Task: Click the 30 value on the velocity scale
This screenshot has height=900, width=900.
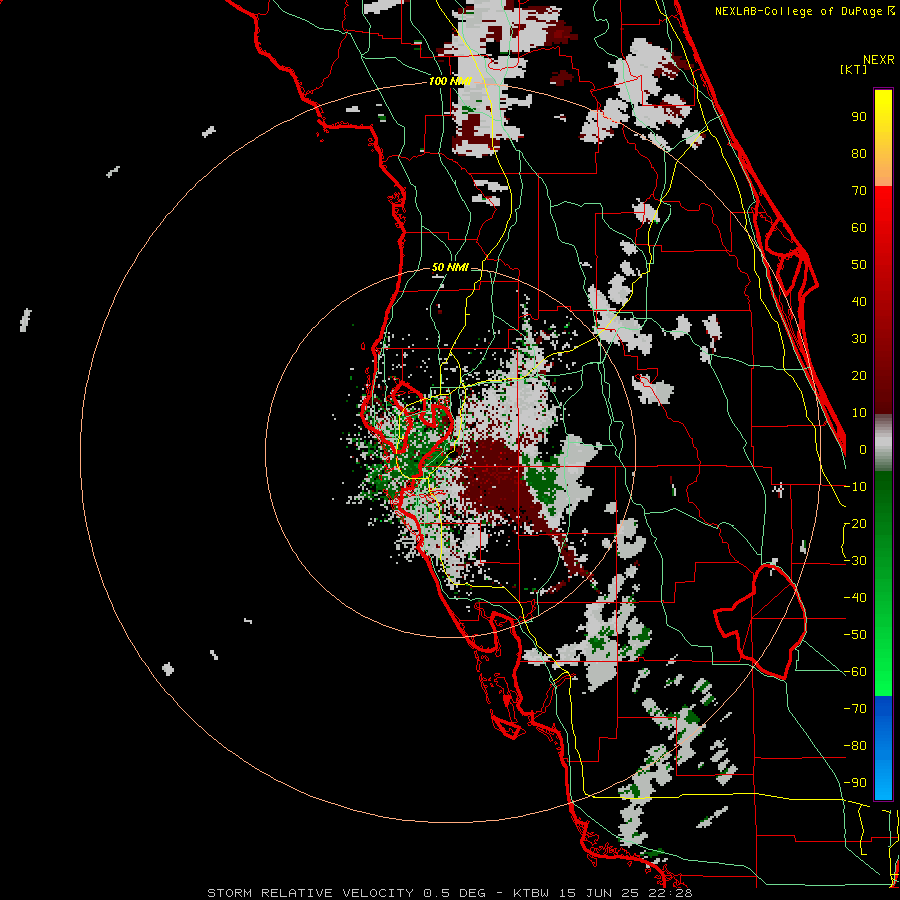Action: click(859, 339)
